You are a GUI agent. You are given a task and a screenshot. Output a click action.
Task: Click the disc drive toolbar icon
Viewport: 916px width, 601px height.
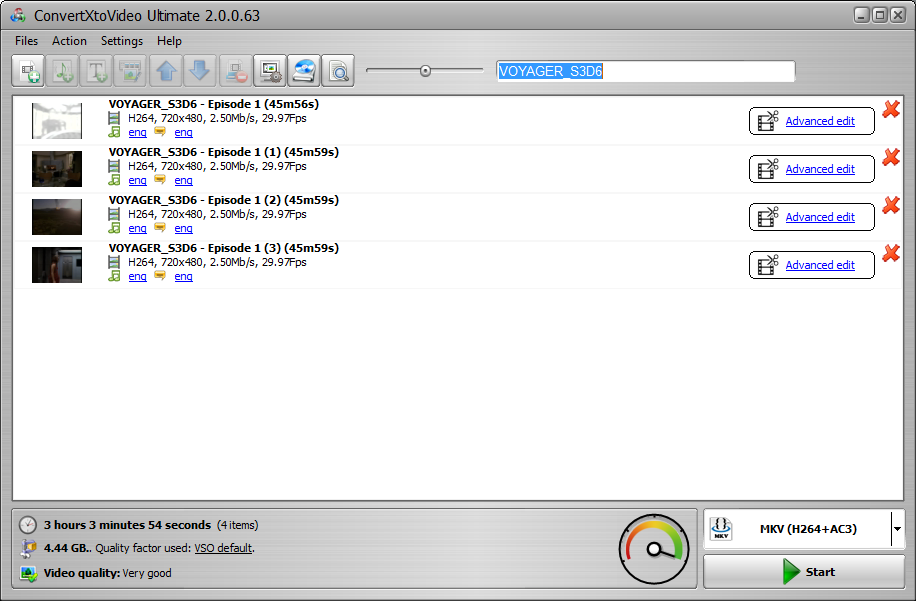304,71
